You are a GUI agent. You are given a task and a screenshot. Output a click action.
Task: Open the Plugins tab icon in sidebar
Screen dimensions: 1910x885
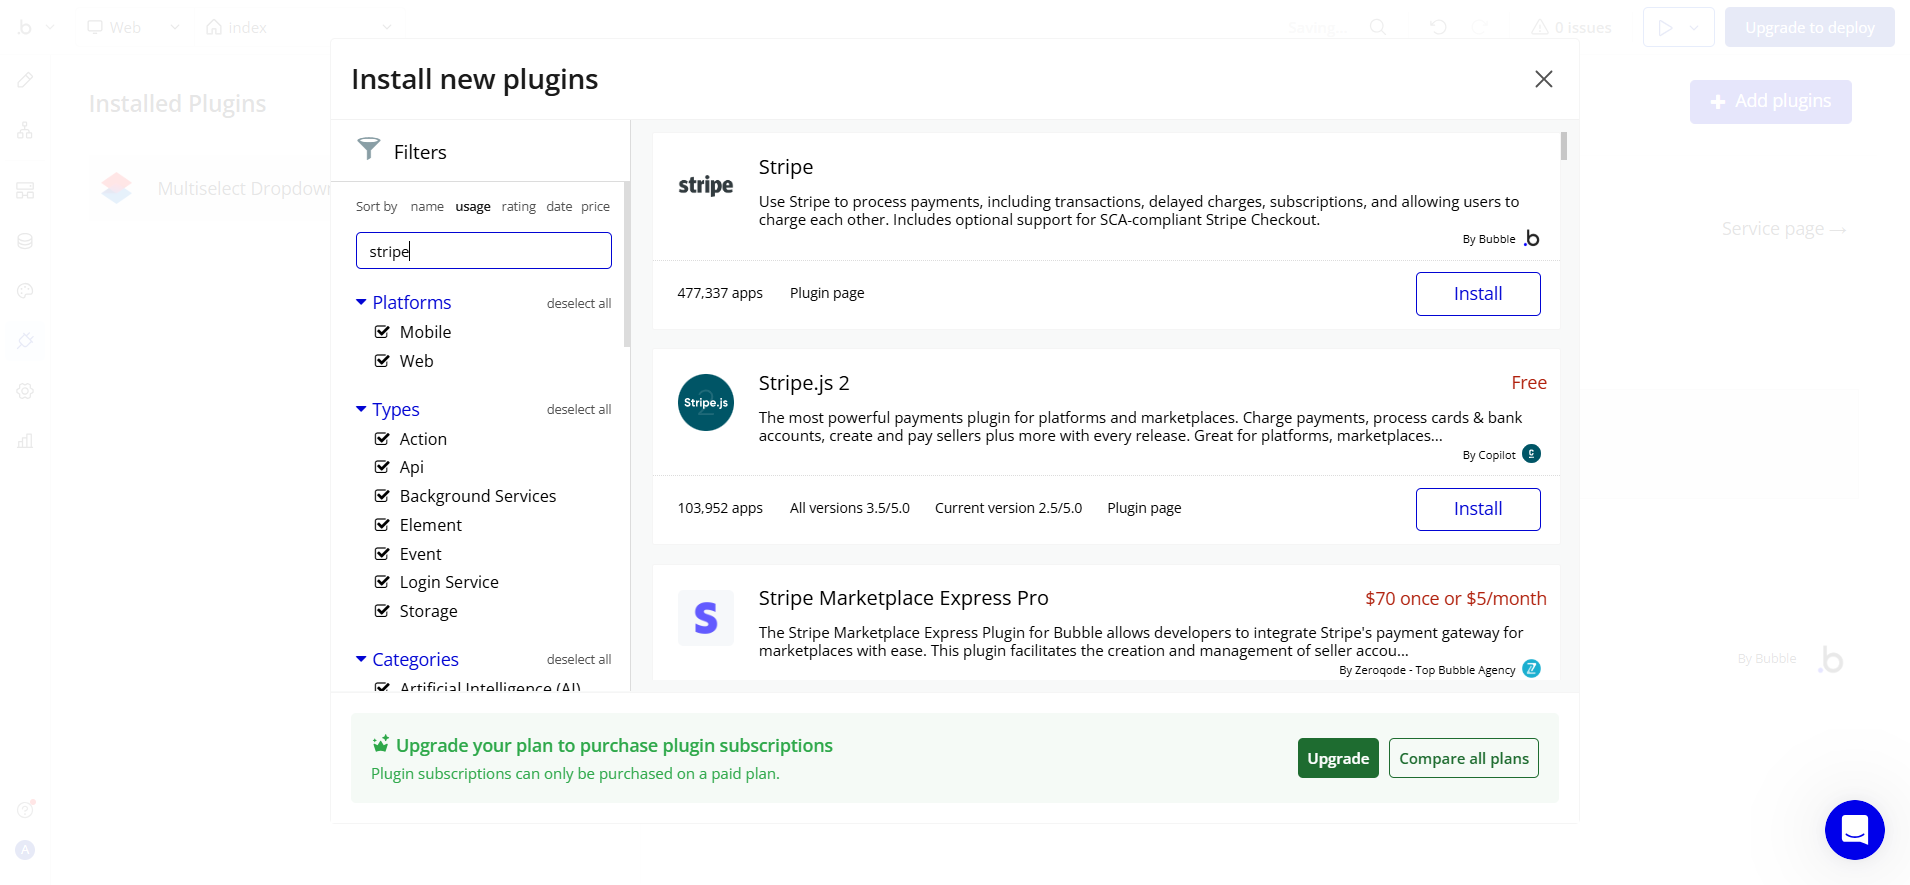click(x=25, y=341)
